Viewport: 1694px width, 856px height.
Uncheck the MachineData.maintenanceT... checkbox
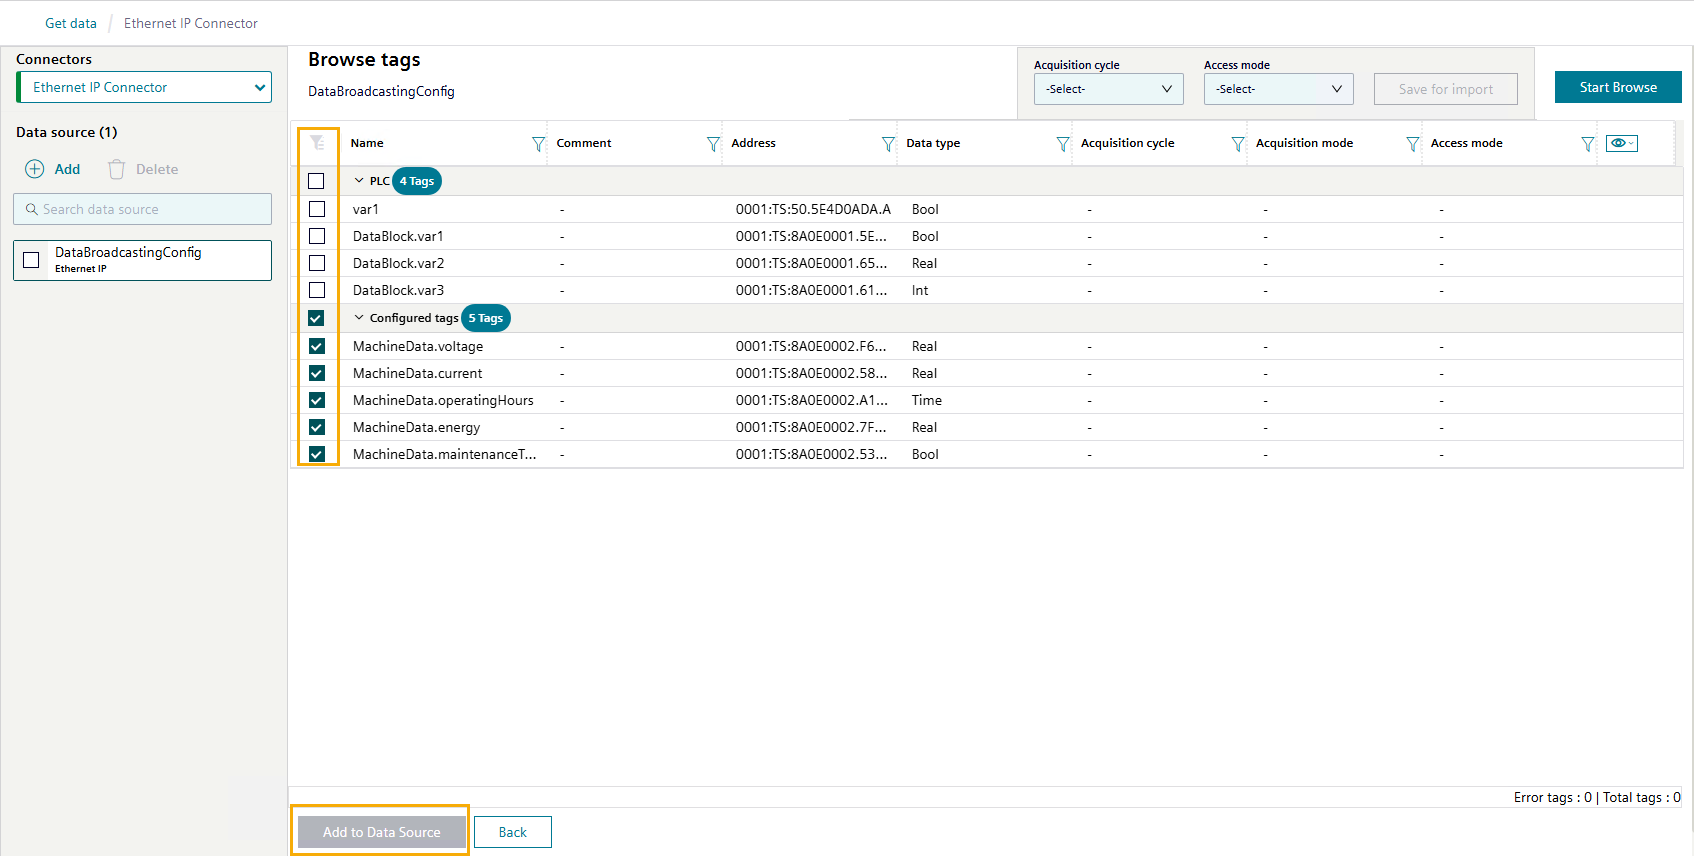(317, 454)
